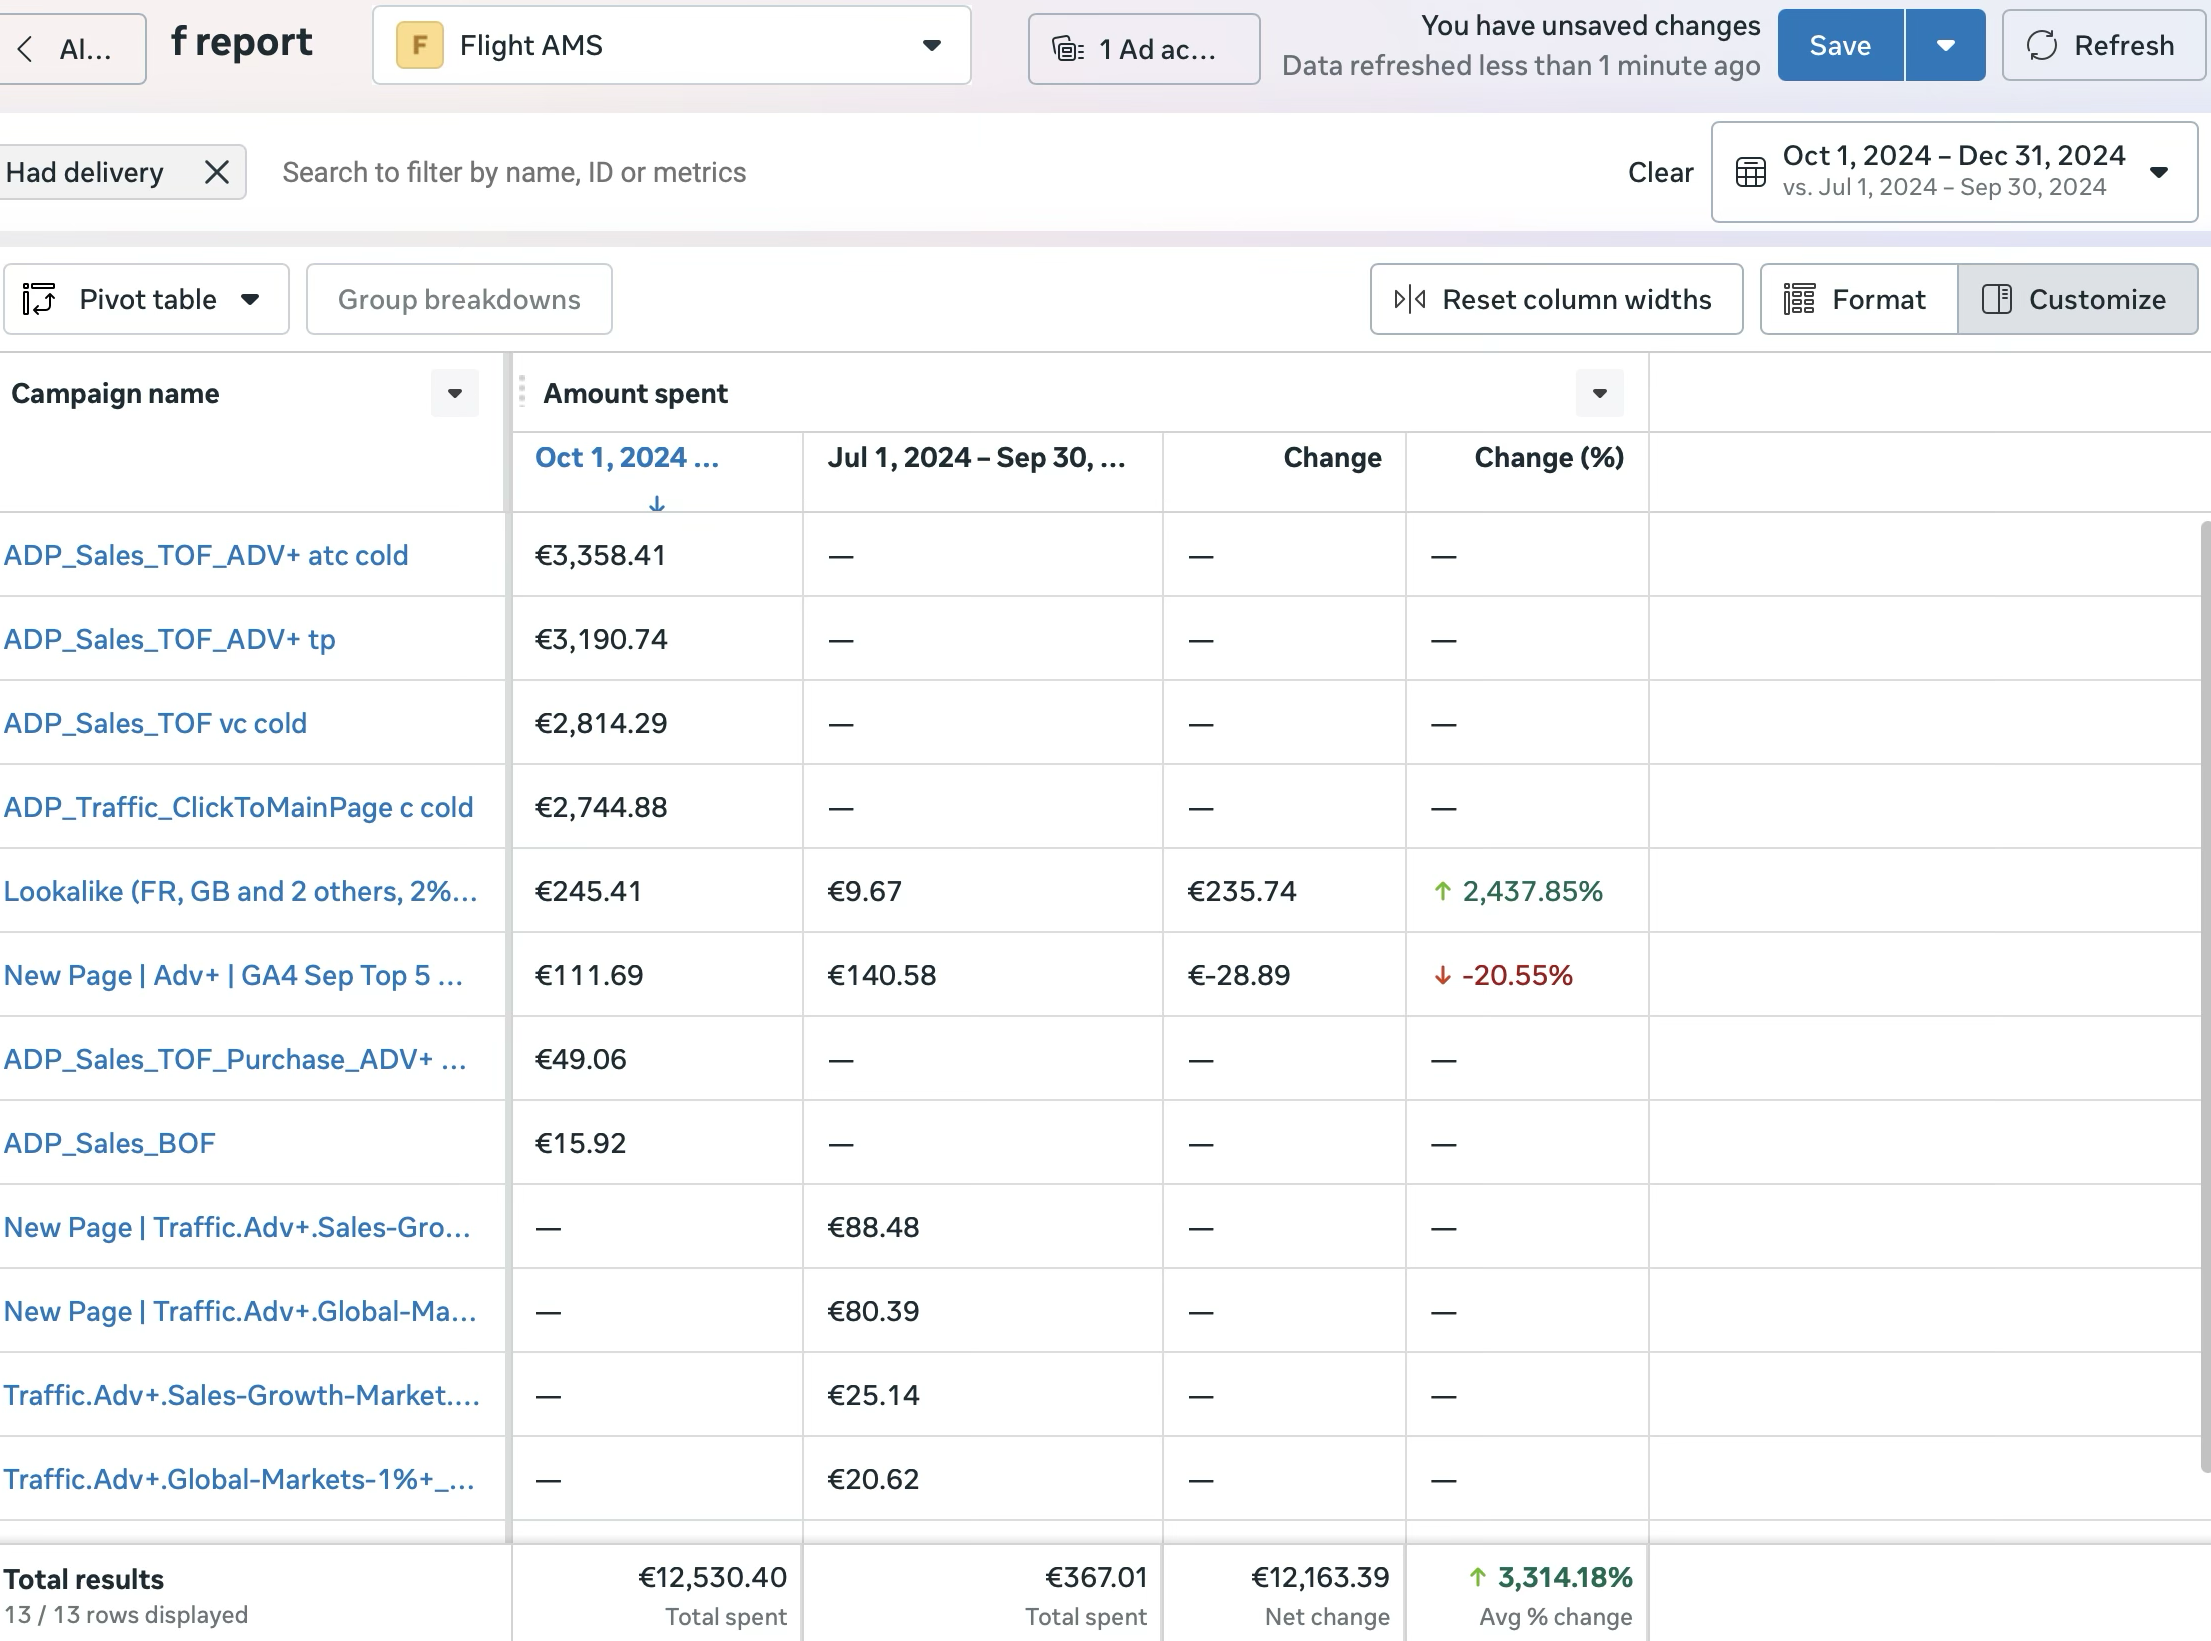Open the Format options
The height and width of the screenshot is (1641, 2211).
[x=1858, y=299]
